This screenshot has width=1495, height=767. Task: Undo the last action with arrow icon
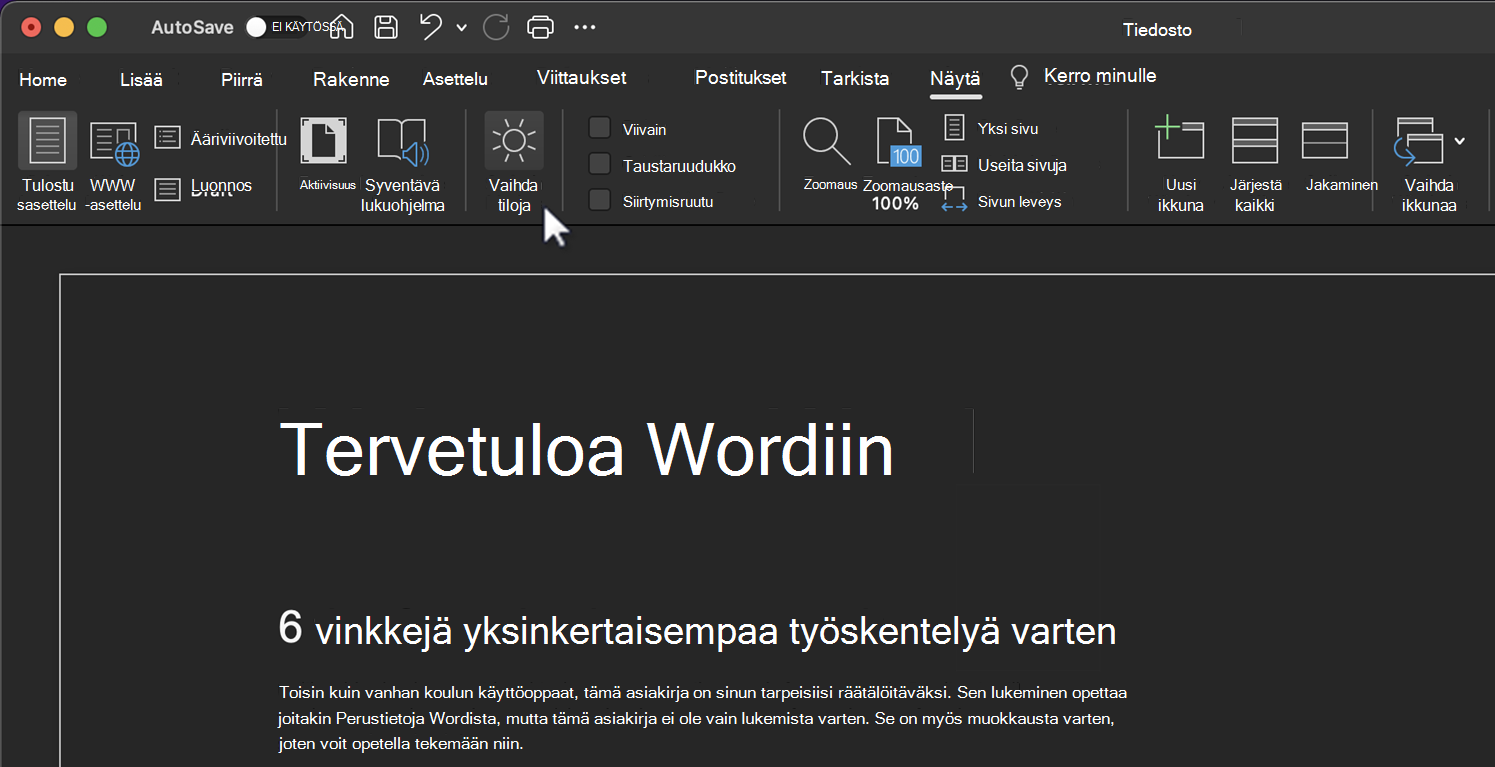(431, 27)
